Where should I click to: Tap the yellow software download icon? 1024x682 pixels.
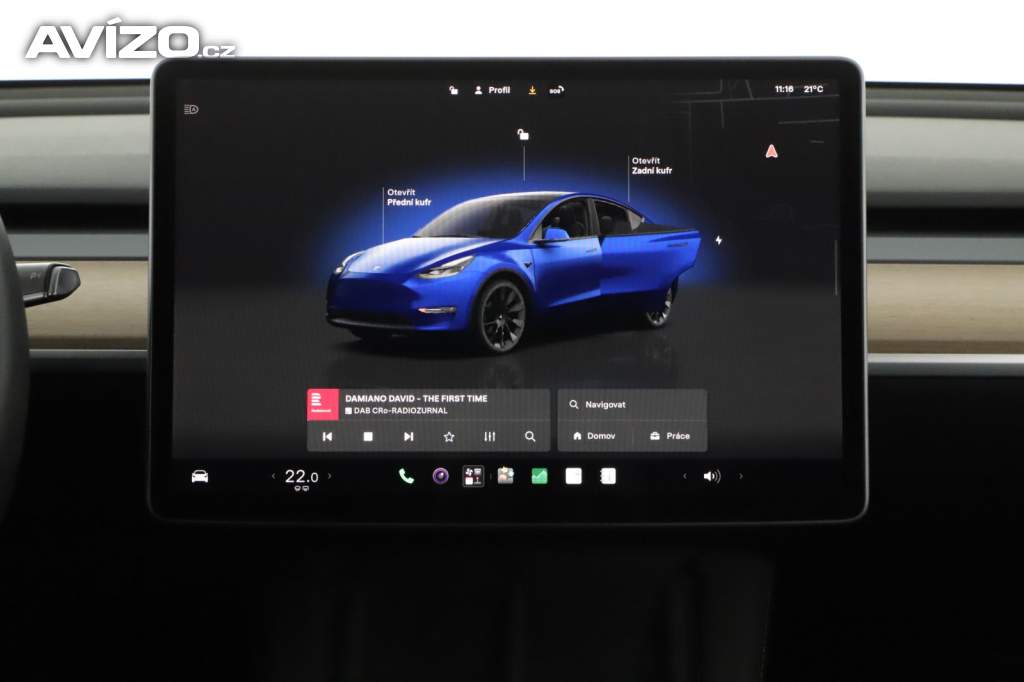click(x=532, y=90)
